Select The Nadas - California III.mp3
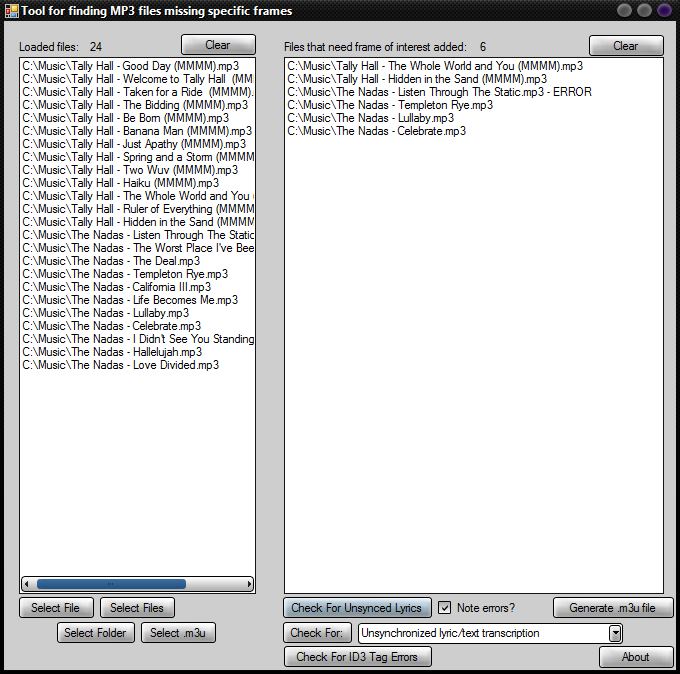The image size is (680, 674). tap(116, 287)
